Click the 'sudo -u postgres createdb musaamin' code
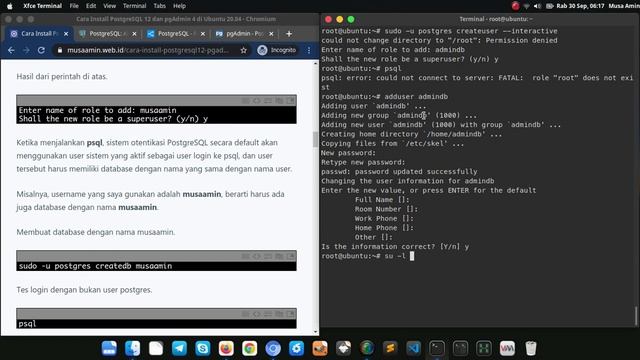This screenshot has height=360, width=640. [95, 266]
